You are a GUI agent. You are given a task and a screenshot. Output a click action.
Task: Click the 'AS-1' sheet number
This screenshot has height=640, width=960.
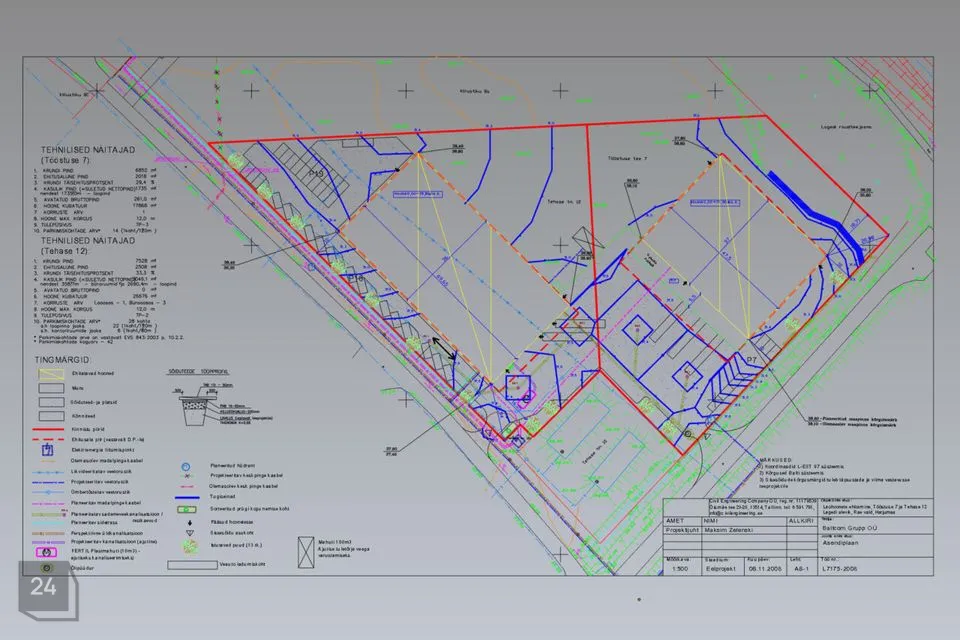point(801,568)
